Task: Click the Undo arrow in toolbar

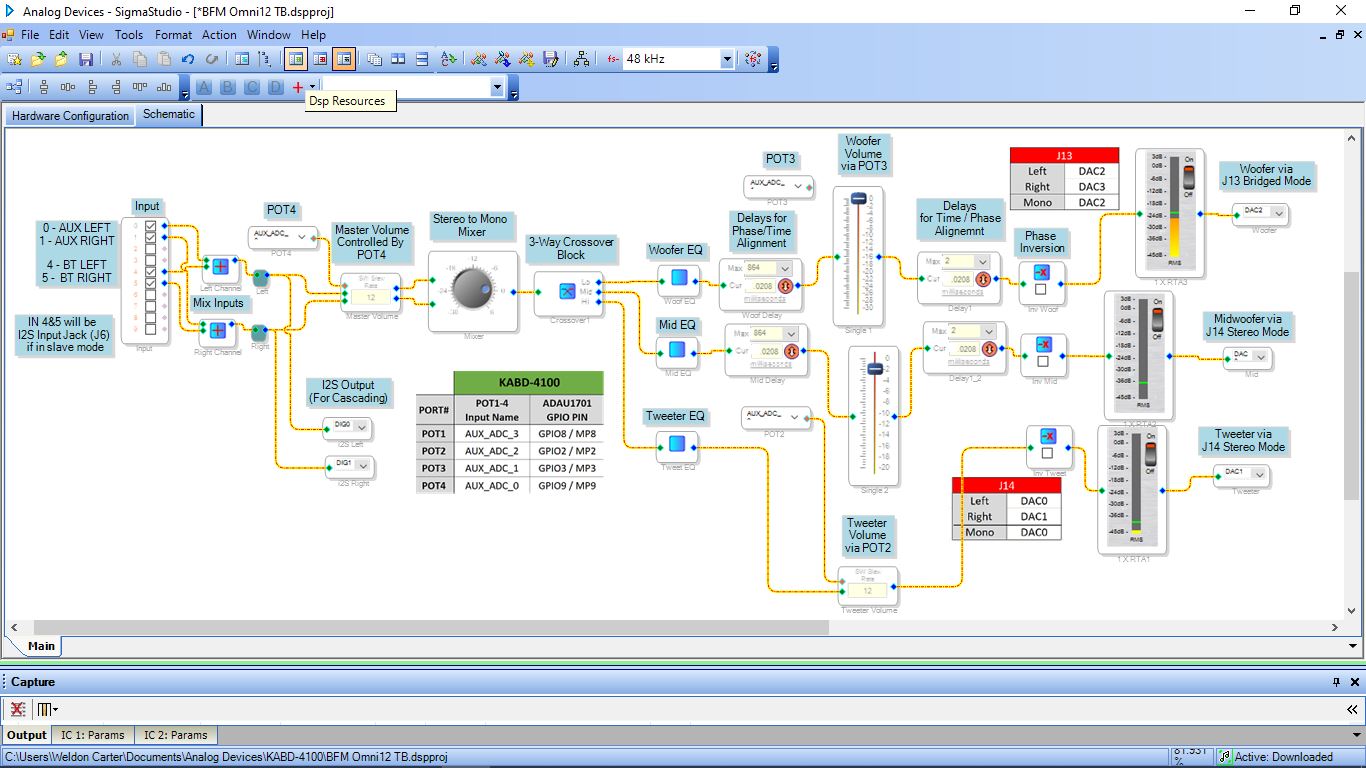Action: pyautogui.click(x=187, y=60)
